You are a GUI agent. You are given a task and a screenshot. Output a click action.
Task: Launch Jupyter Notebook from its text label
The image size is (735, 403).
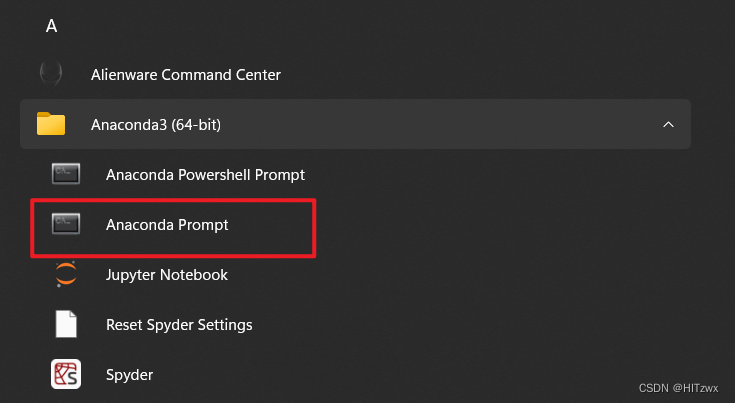click(x=167, y=275)
